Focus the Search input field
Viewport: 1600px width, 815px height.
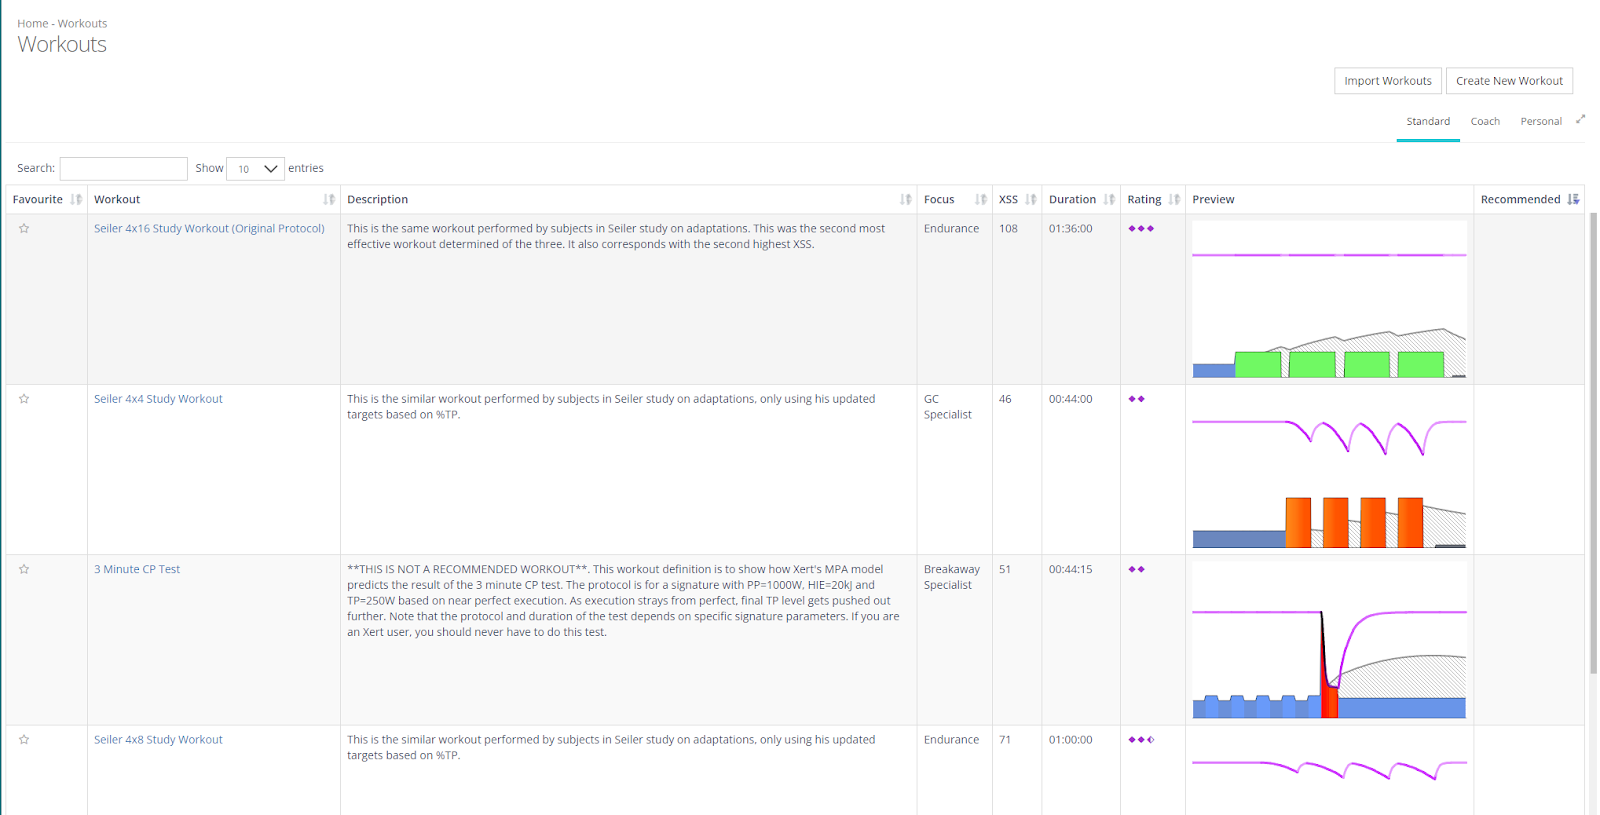coord(123,169)
